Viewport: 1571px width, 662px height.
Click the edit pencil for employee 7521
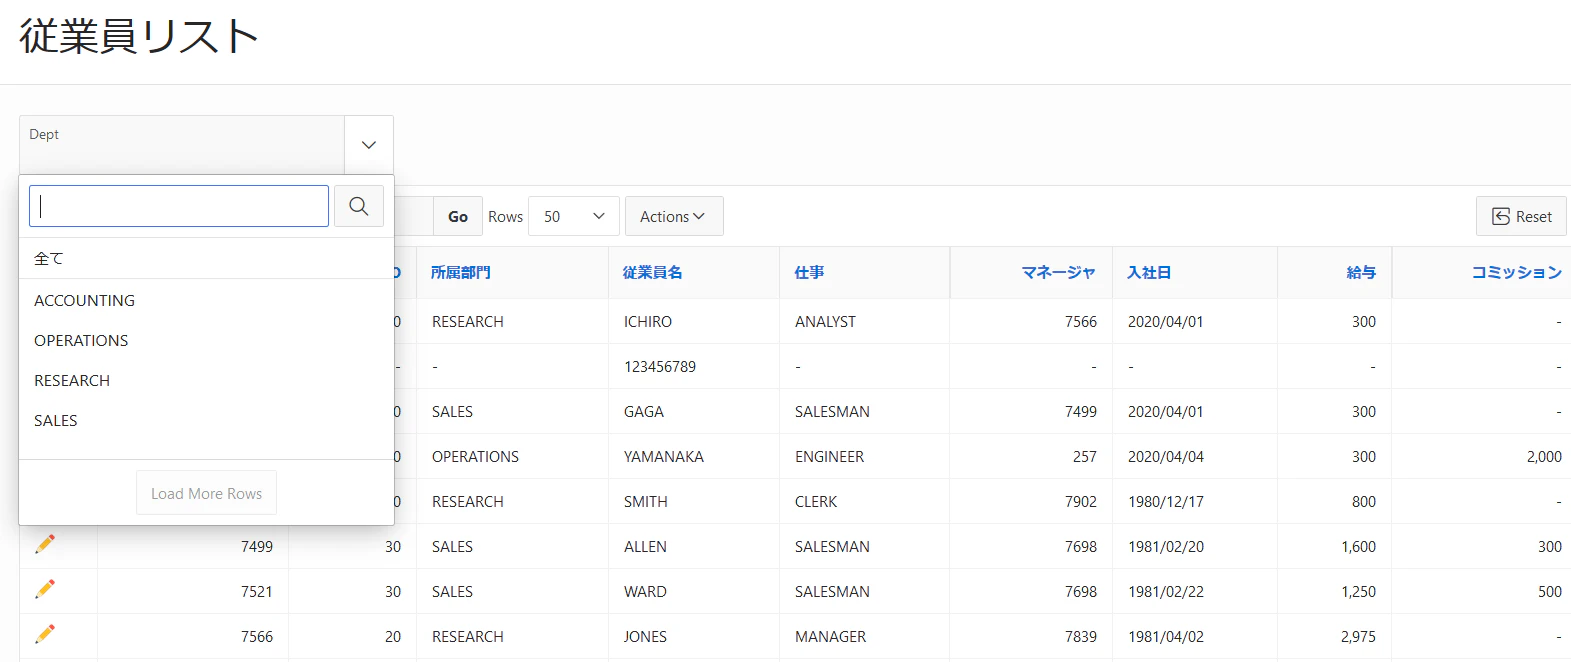point(45,589)
